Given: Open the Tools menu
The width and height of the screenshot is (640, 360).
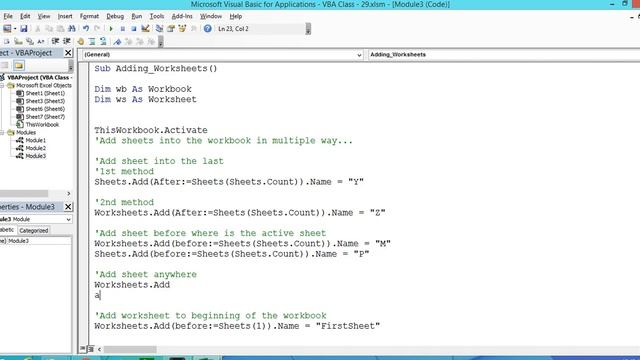Looking at the screenshot, I should pyautogui.click(x=157, y=16).
